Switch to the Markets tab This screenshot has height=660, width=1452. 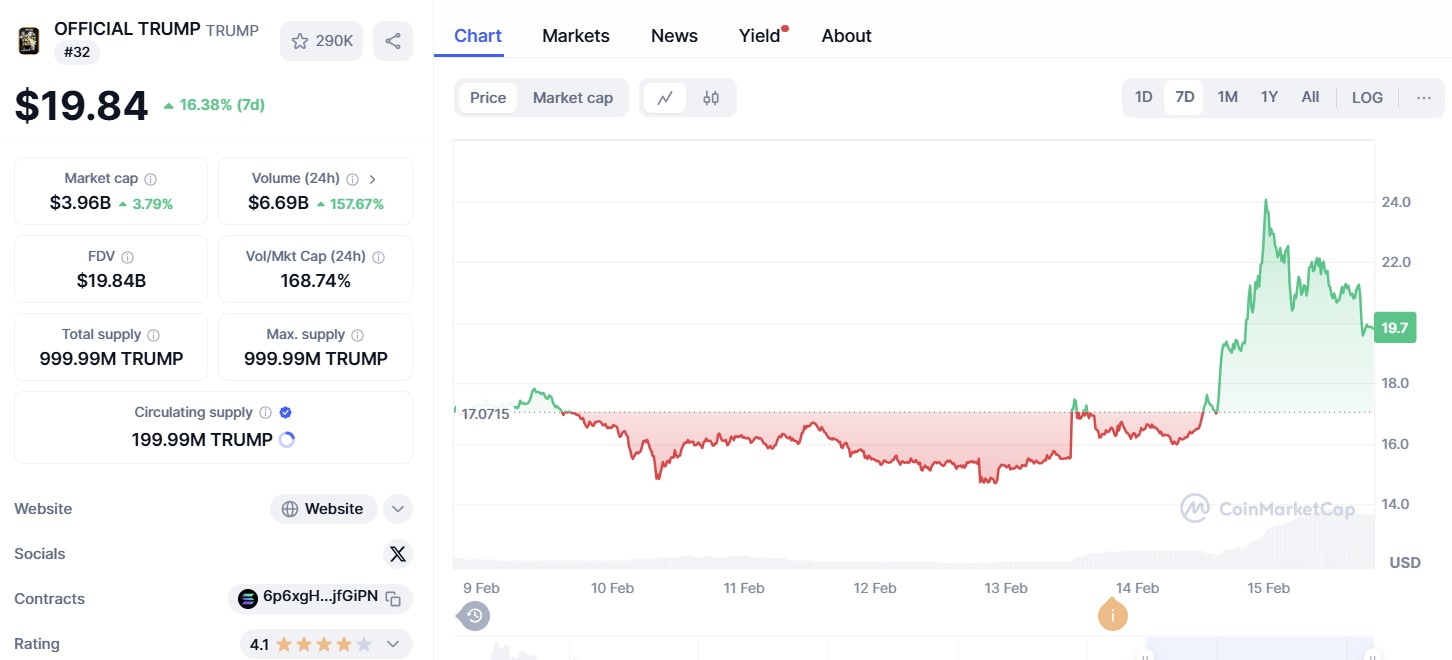[575, 36]
